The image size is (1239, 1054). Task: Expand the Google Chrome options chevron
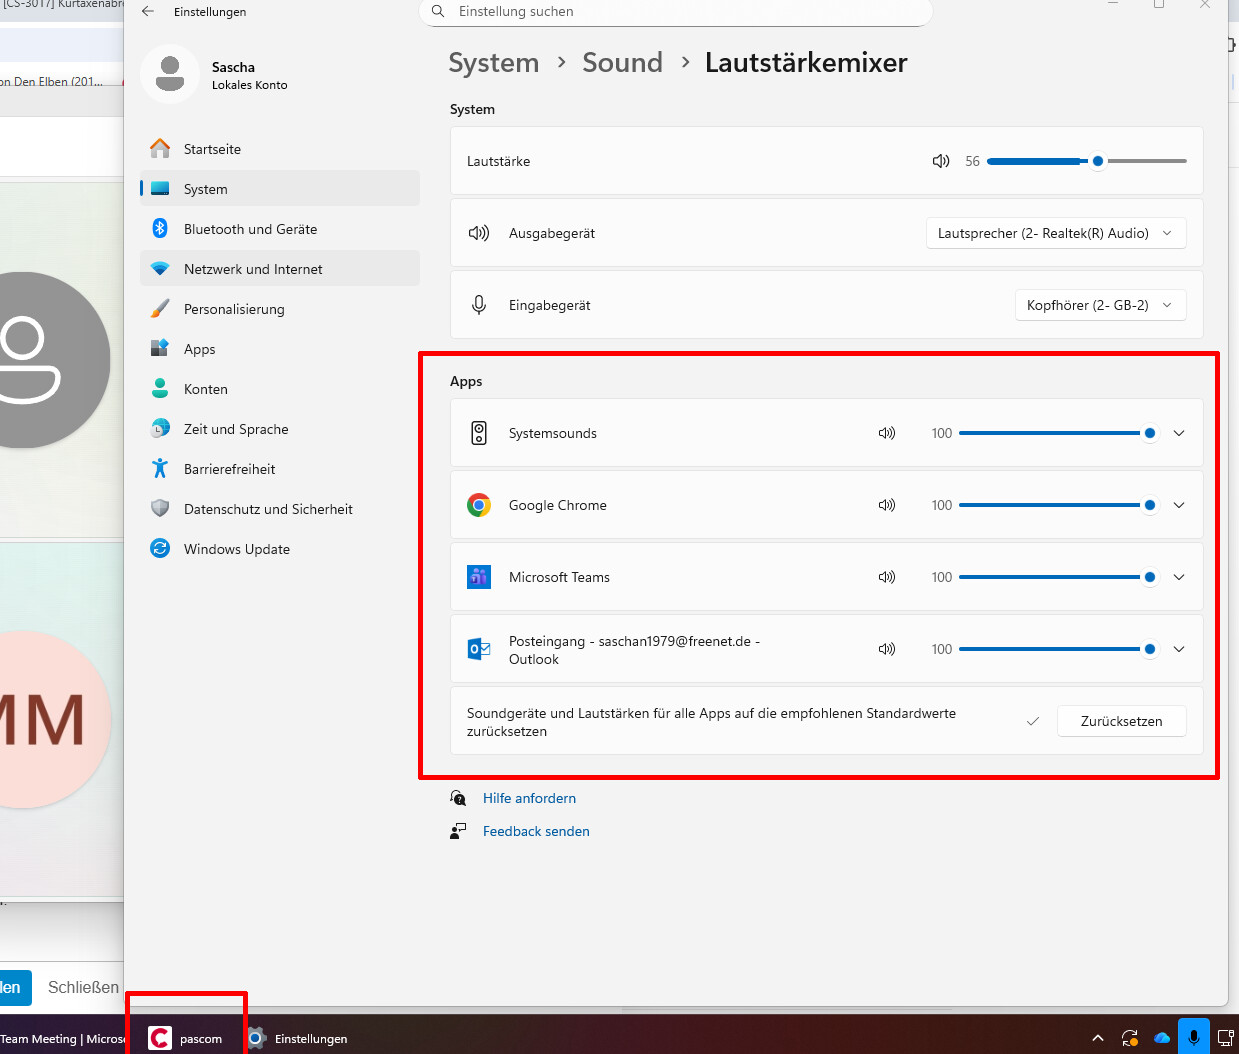1179,505
